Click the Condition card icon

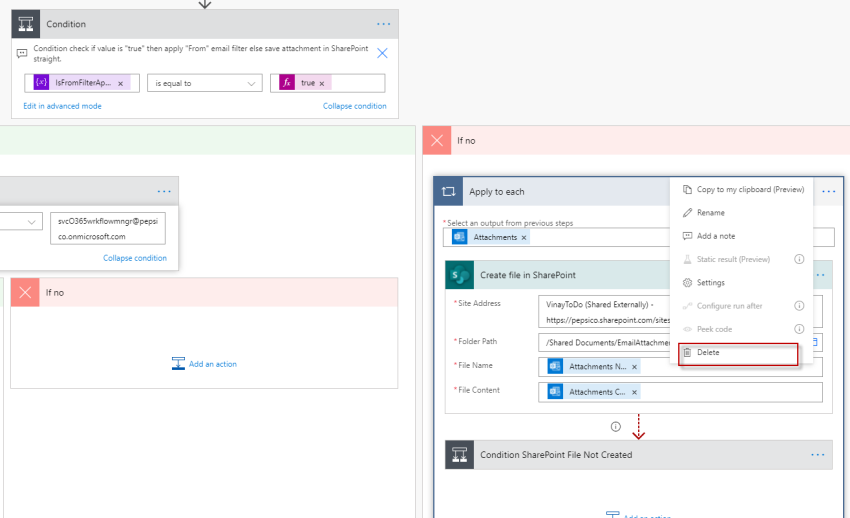pos(25,24)
